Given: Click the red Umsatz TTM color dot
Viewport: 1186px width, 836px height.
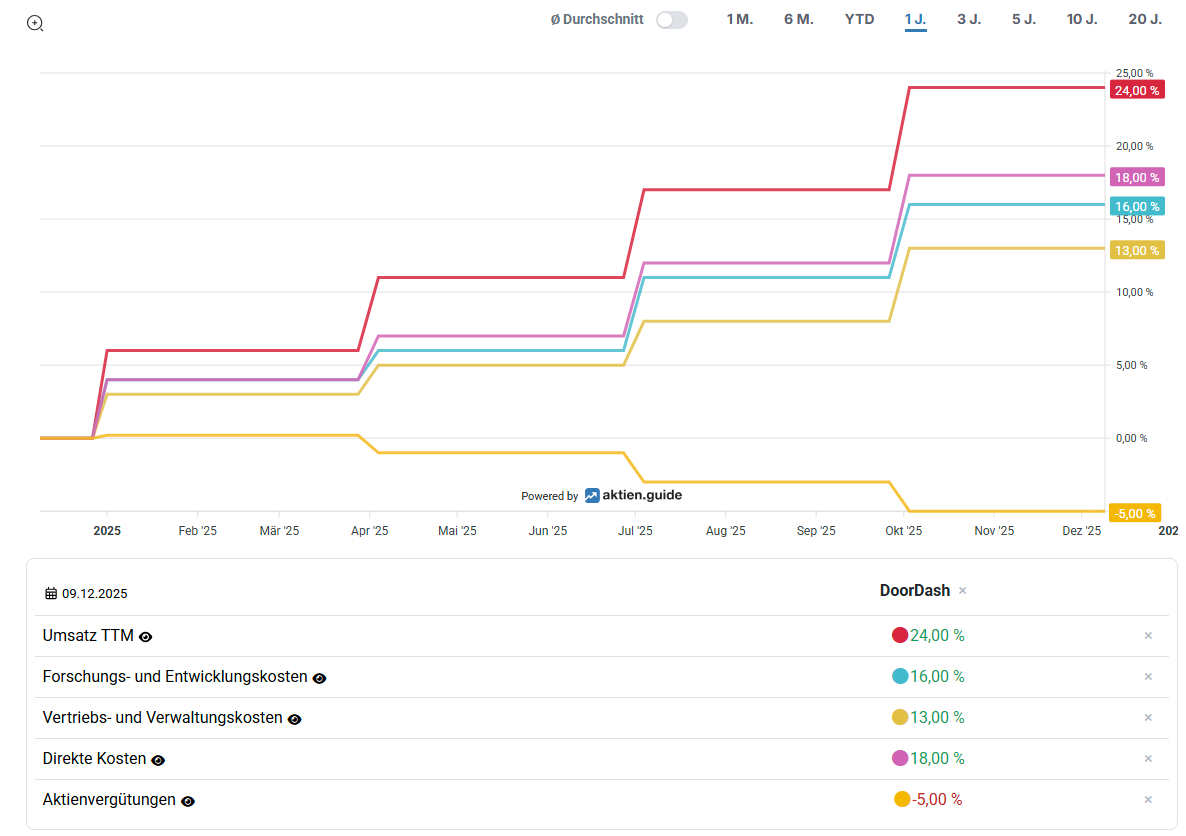Looking at the screenshot, I should 899,635.
